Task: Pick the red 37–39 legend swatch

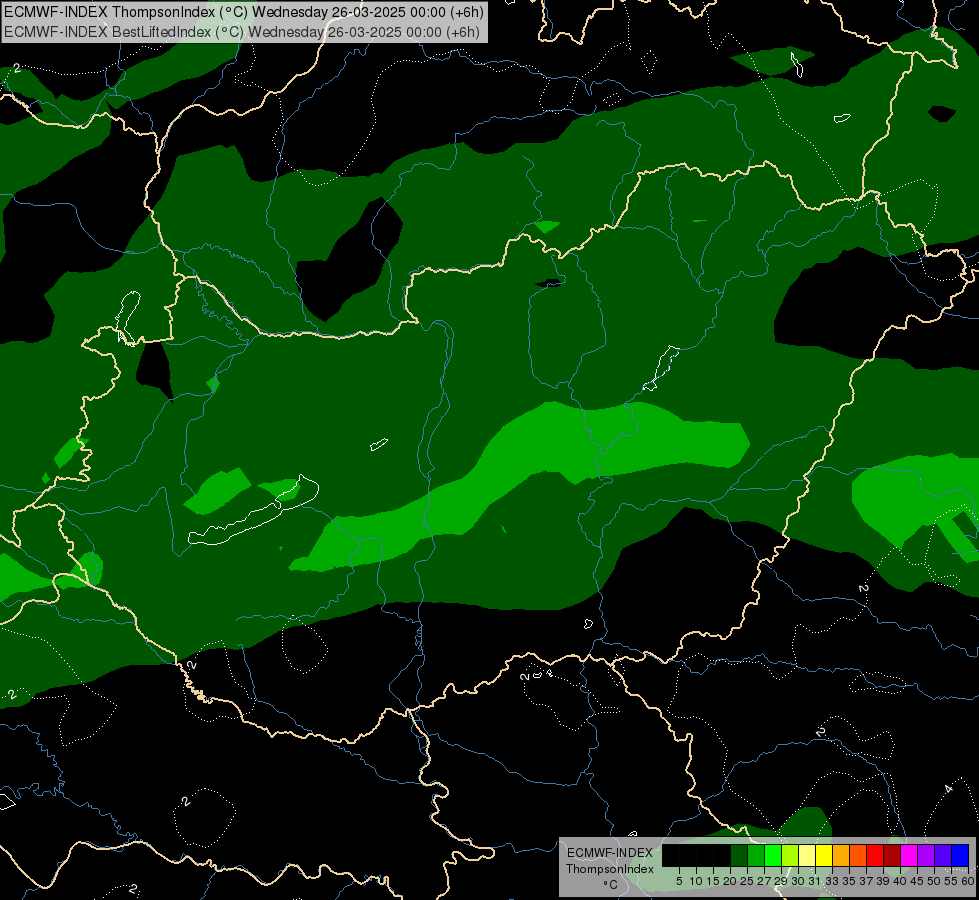Action: point(875,855)
